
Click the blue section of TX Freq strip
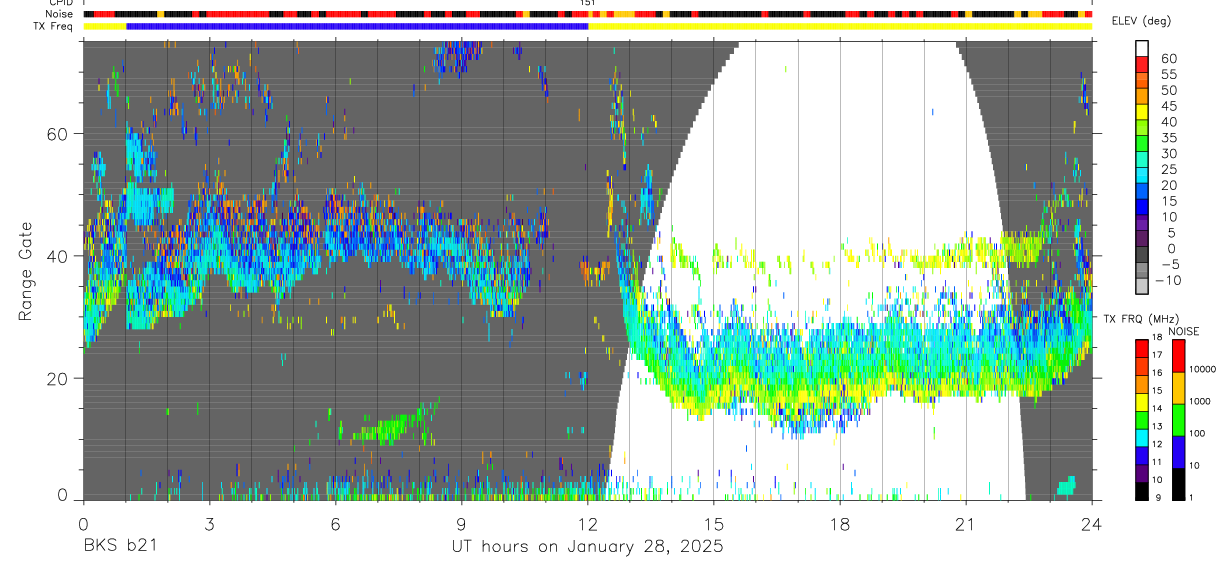pos(357,26)
